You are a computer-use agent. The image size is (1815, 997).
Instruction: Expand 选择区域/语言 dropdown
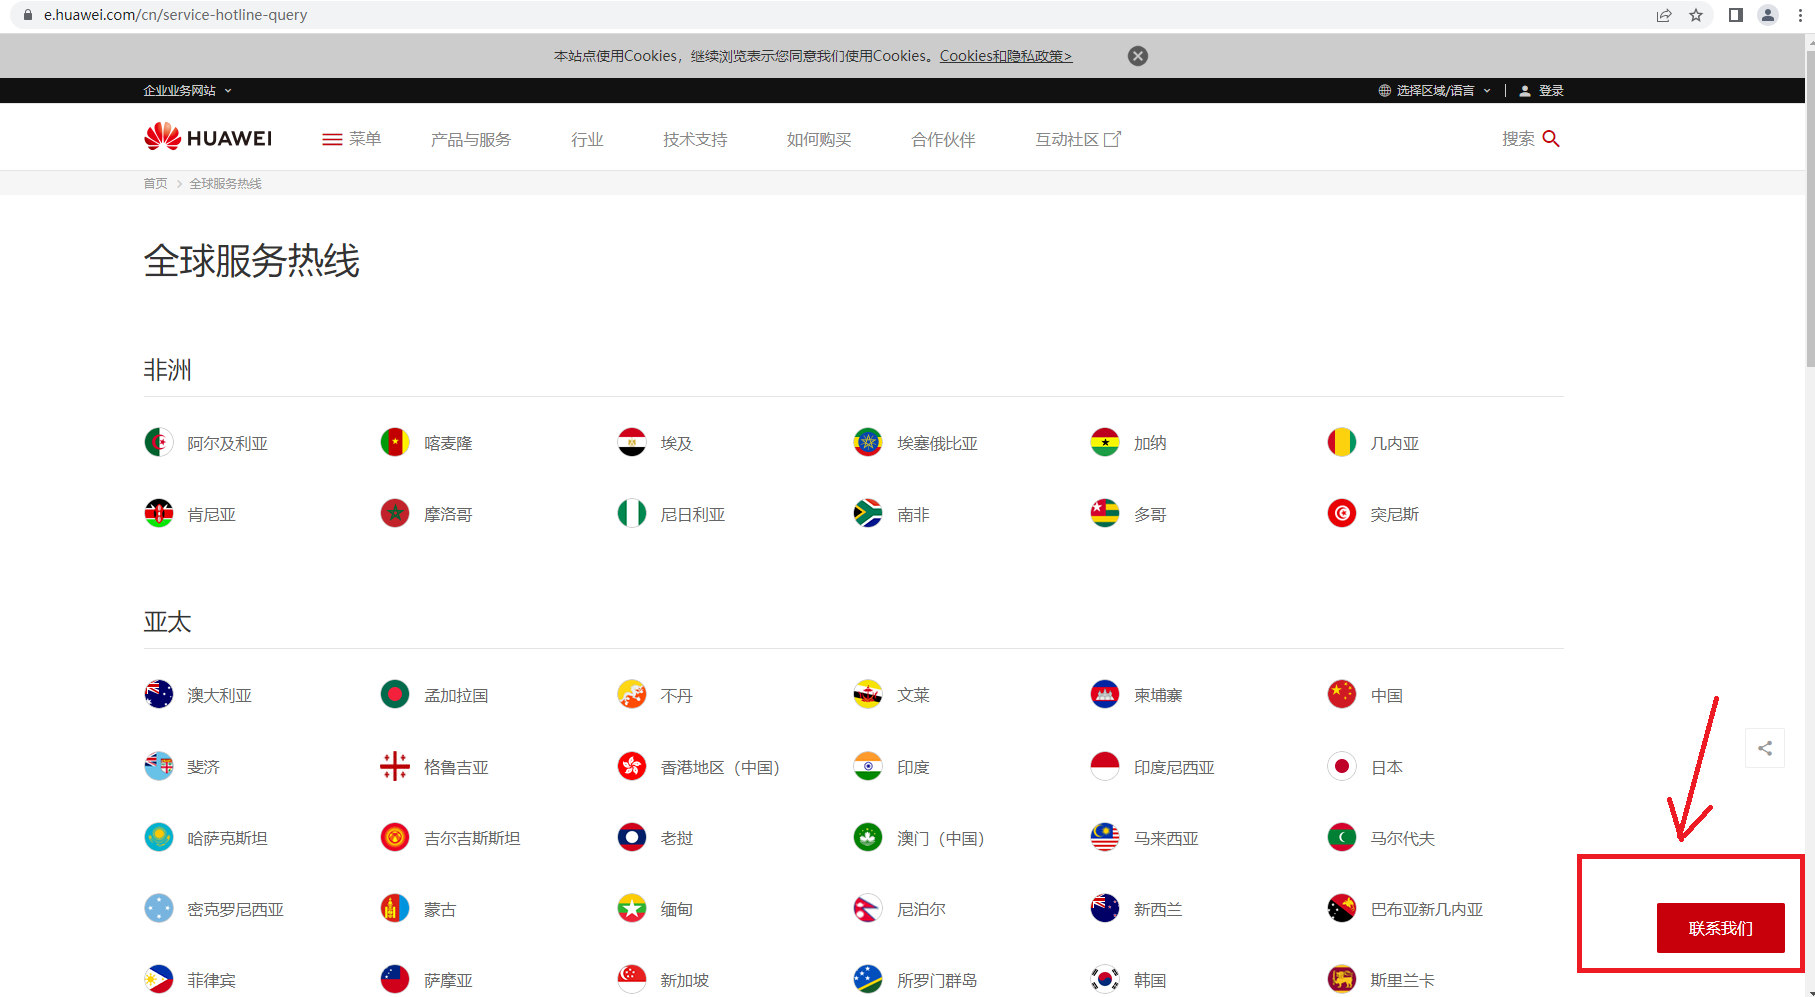coord(1435,90)
